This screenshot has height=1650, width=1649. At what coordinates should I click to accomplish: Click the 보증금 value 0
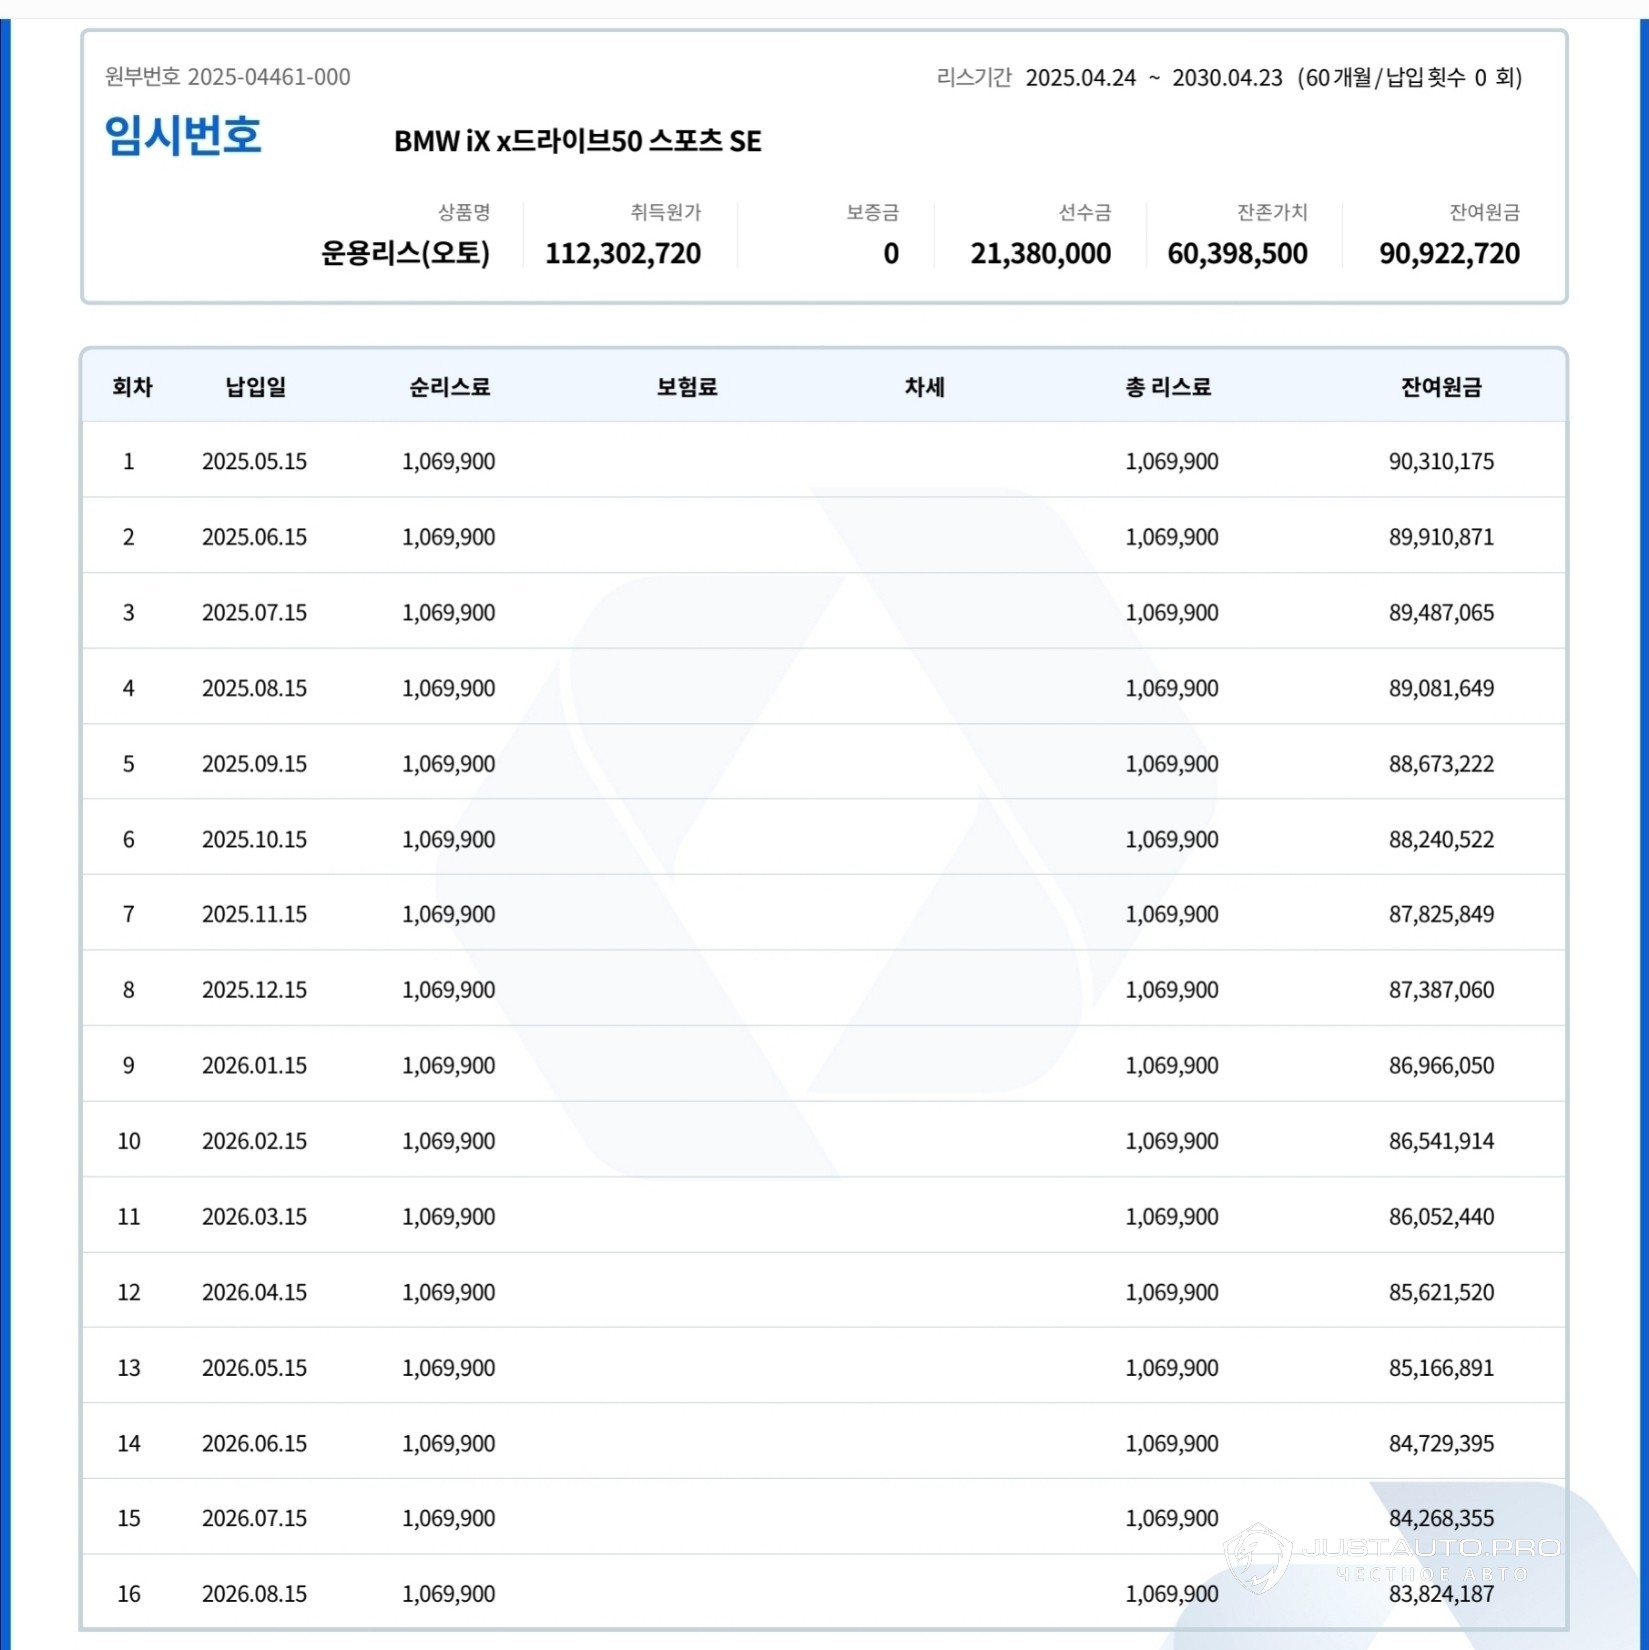(x=891, y=254)
